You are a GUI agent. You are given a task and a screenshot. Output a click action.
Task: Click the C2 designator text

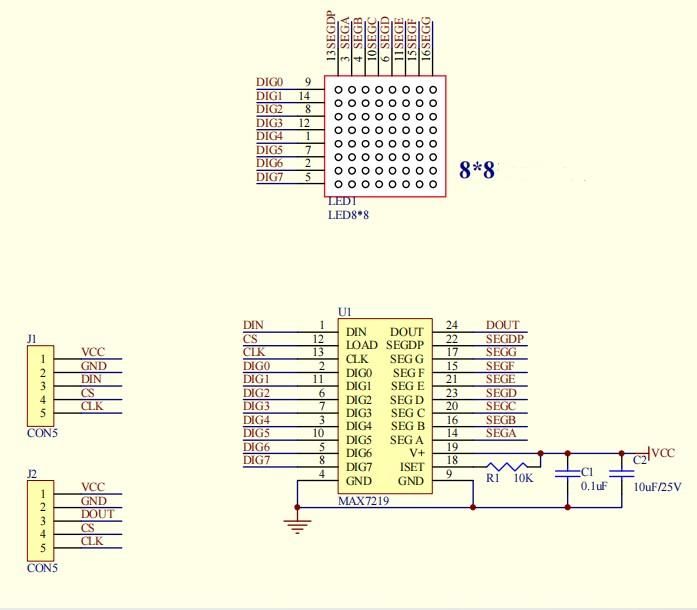[x=640, y=461]
